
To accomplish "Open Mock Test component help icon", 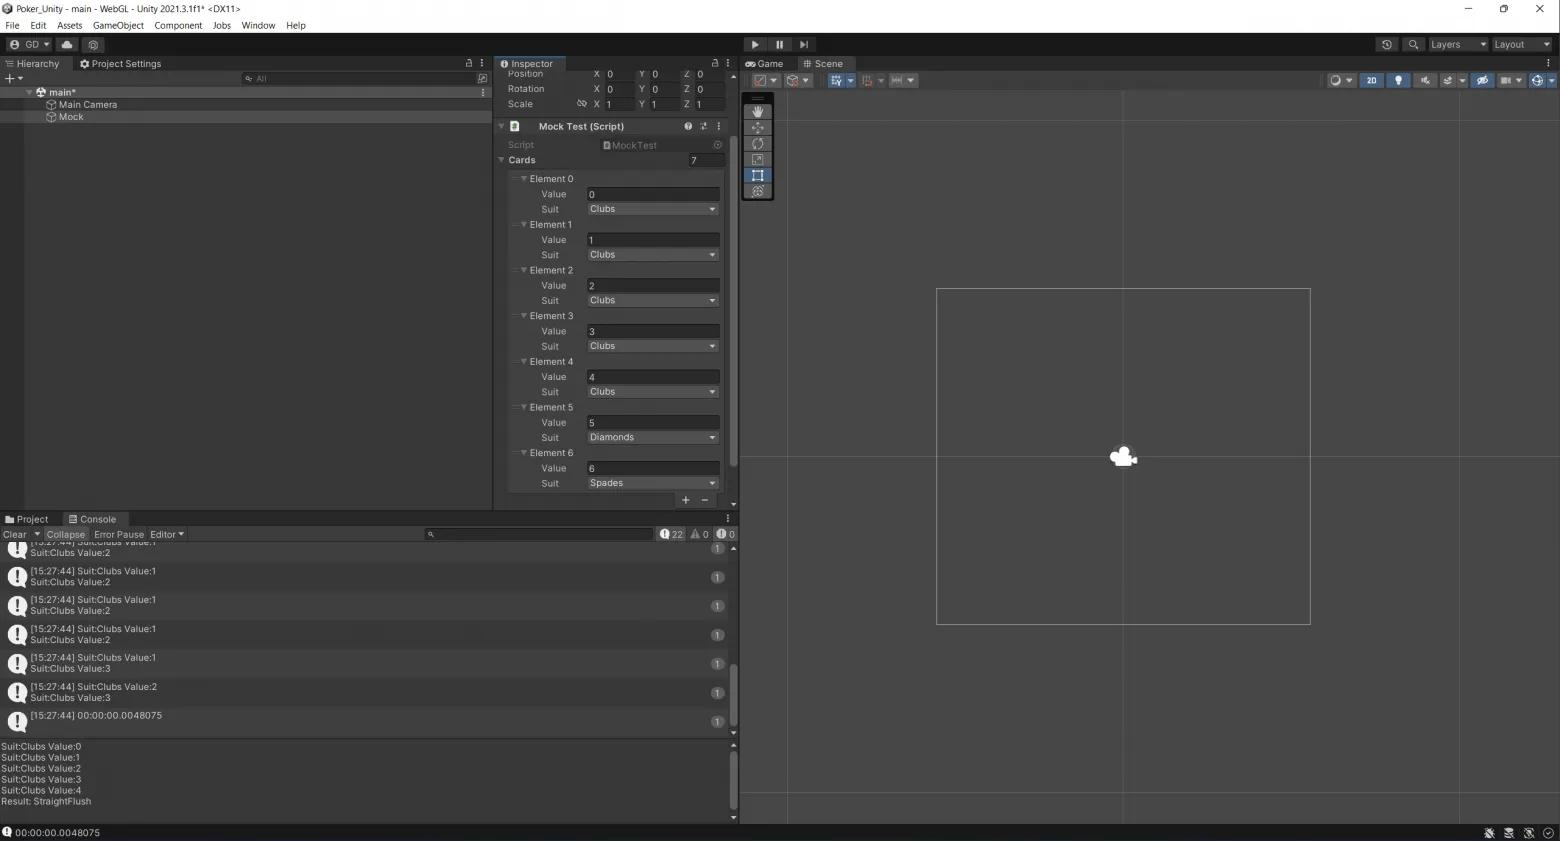I will click(688, 126).
